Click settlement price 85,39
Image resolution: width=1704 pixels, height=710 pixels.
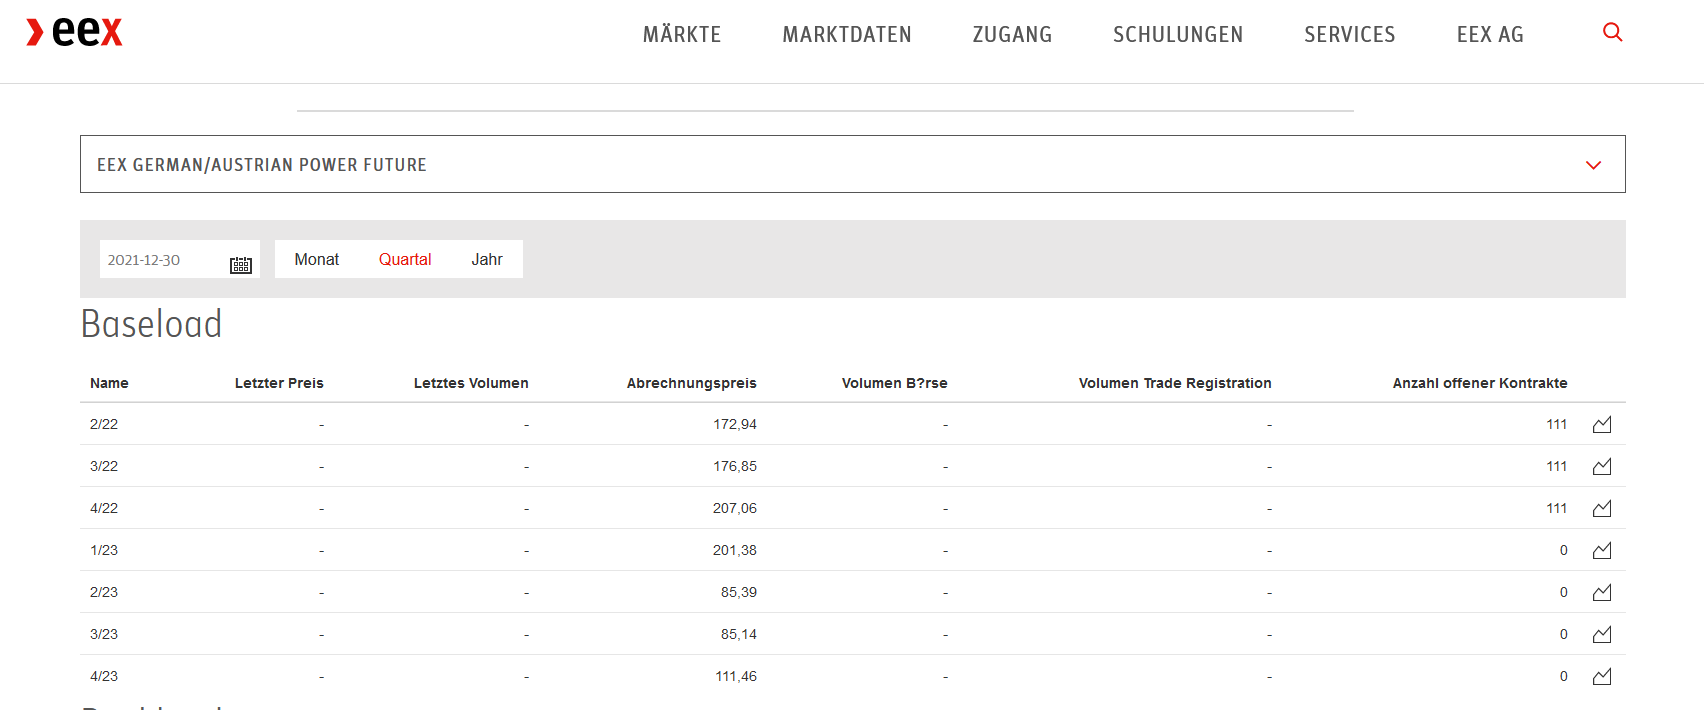(739, 592)
